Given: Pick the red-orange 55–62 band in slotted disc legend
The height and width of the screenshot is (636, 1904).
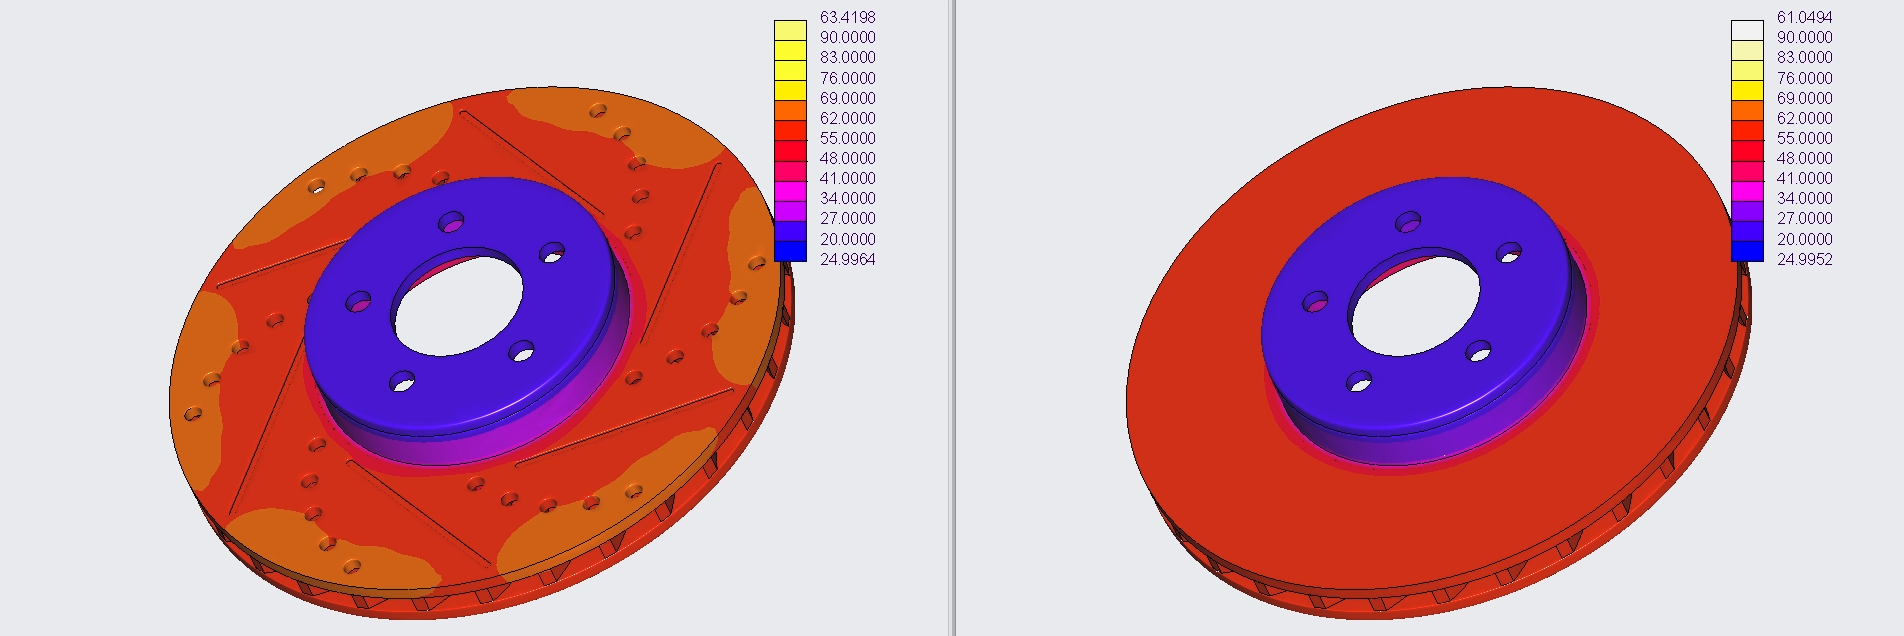Looking at the screenshot, I should [x=790, y=131].
